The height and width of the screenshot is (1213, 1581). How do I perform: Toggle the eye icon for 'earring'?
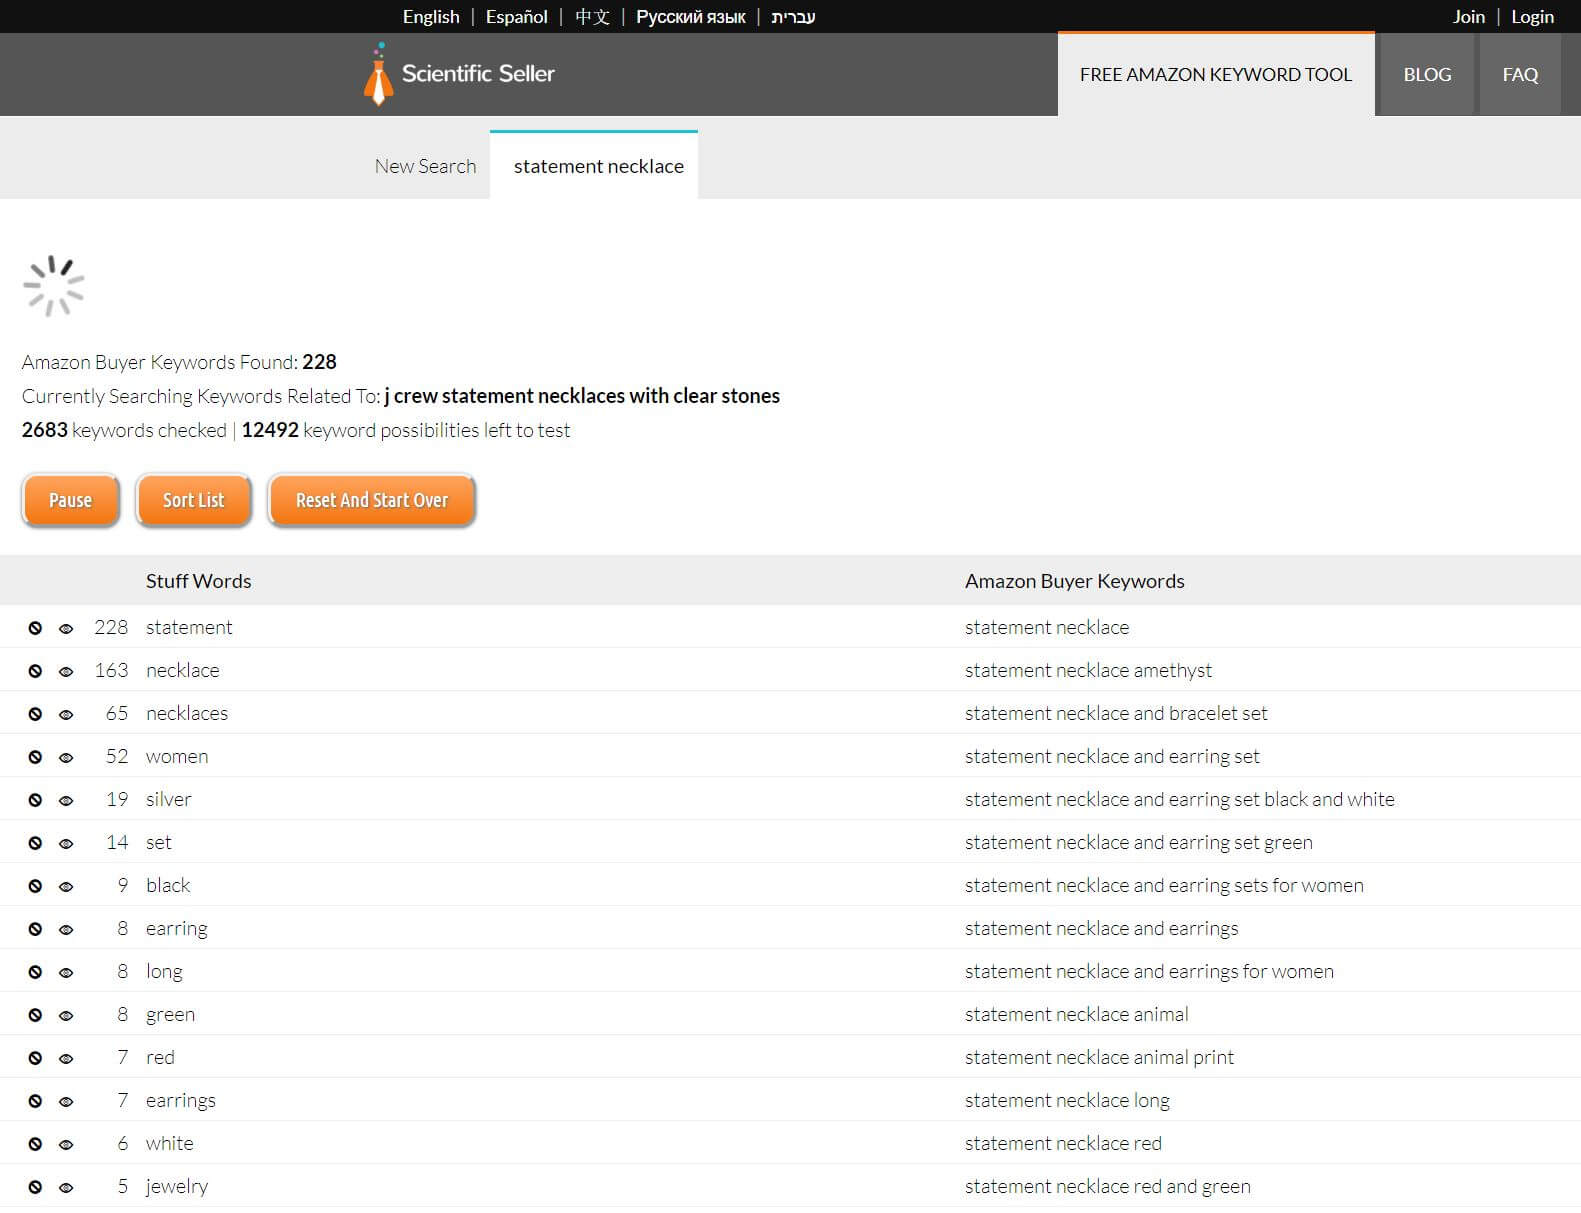coord(66,929)
